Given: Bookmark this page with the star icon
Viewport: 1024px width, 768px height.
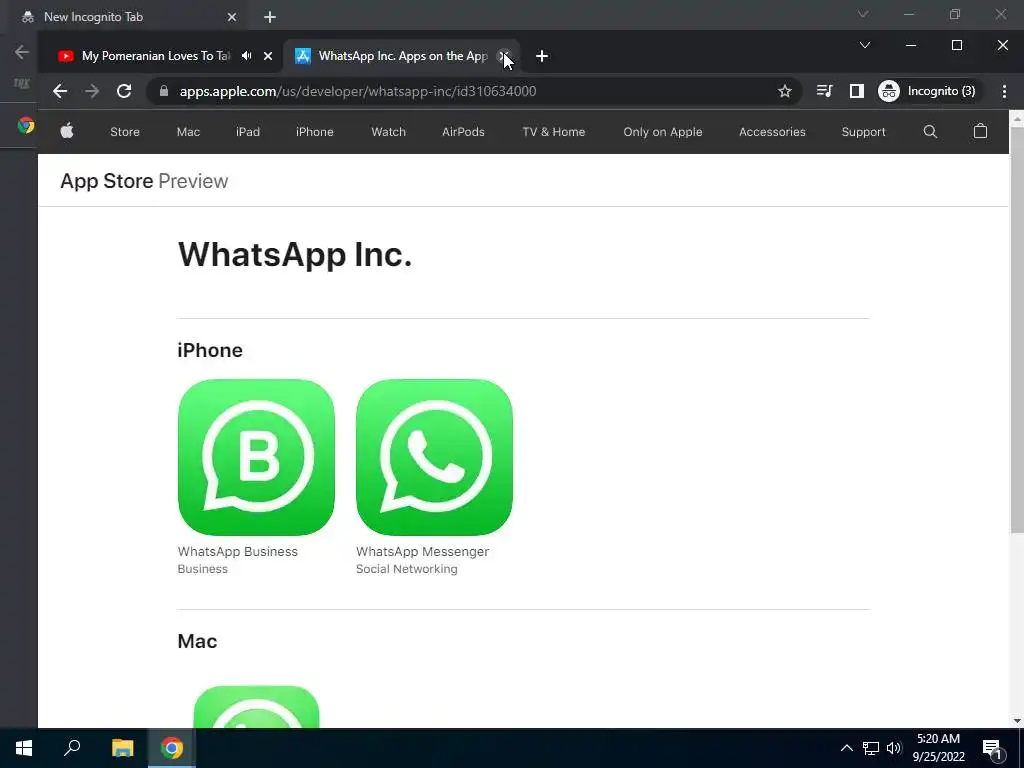Looking at the screenshot, I should click(x=784, y=91).
